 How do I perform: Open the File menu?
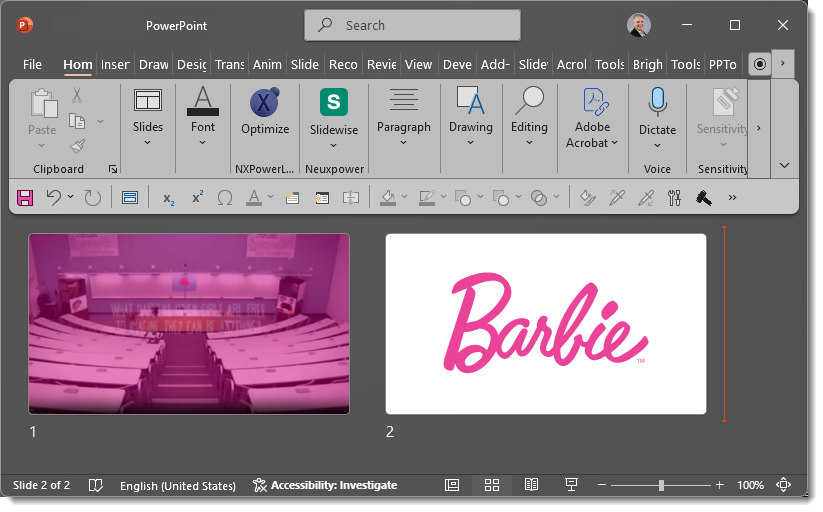32,65
